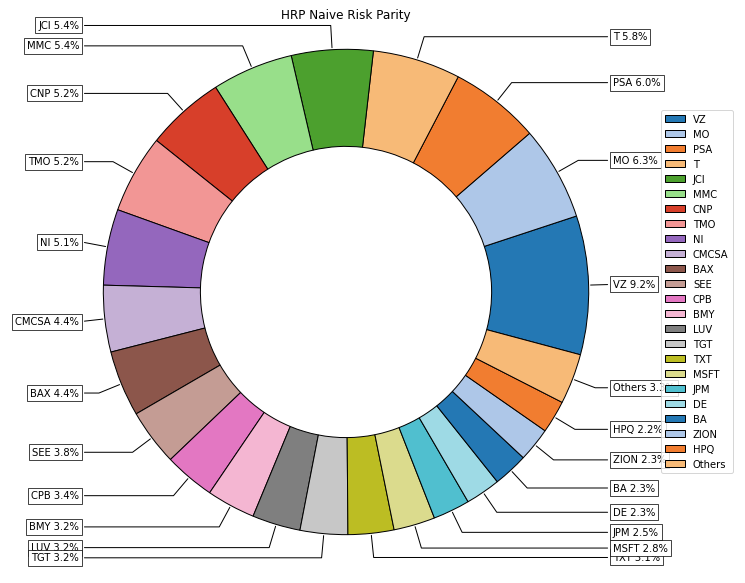The width and height of the screenshot is (745, 583).
Task: Click the TMO 5.2% callout label
Action: [x=54, y=162]
